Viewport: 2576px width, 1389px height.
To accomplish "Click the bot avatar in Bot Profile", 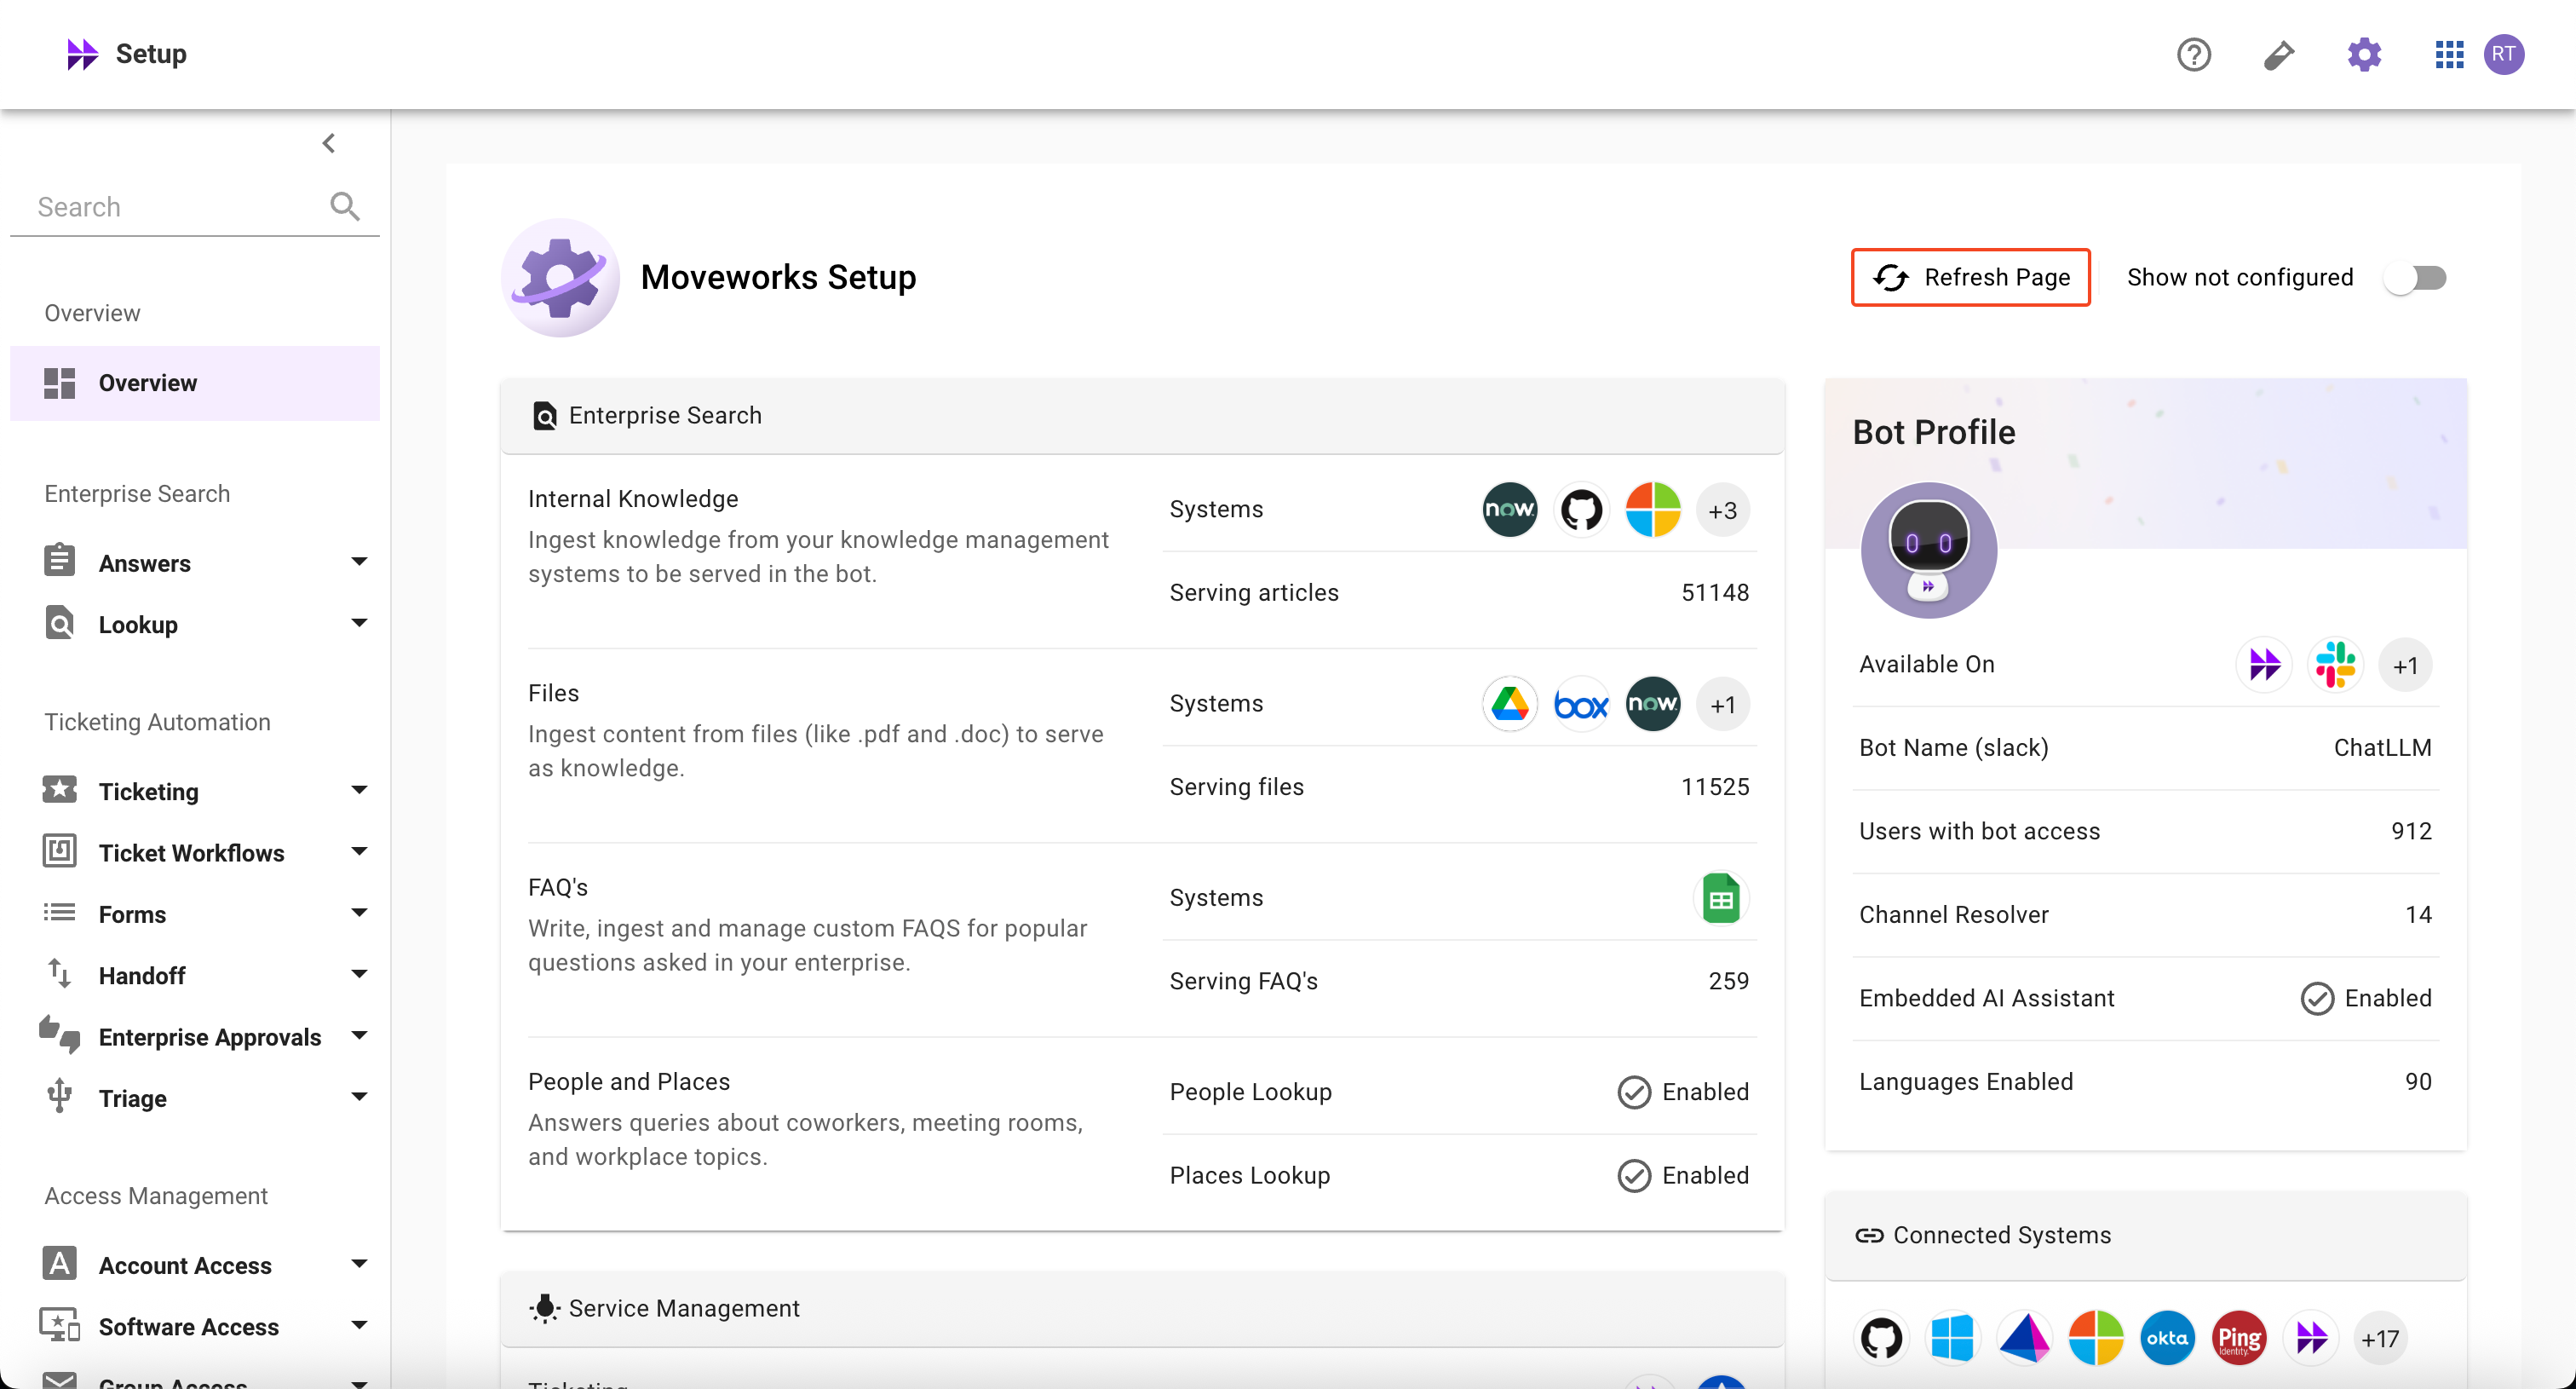I will pyautogui.click(x=1928, y=551).
